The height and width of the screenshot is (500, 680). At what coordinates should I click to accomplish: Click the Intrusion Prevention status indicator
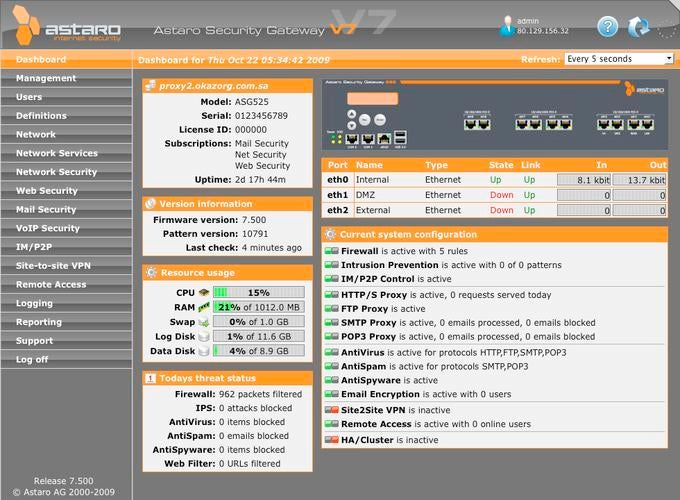tap(332, 265)
